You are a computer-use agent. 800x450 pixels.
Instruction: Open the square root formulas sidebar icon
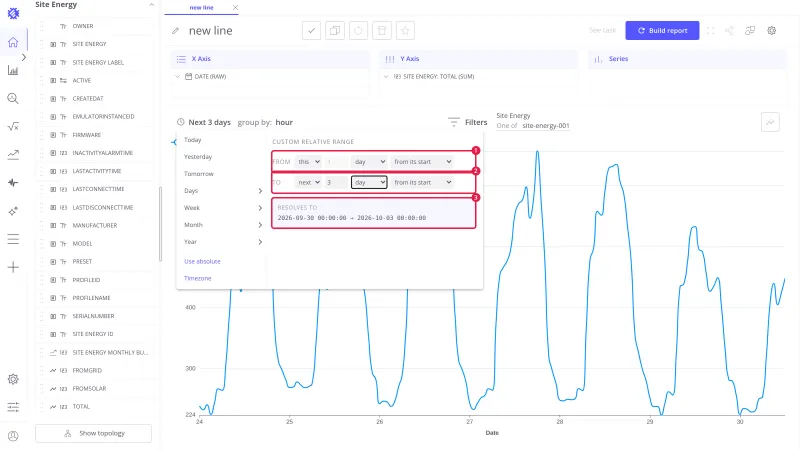click(13, 127)
